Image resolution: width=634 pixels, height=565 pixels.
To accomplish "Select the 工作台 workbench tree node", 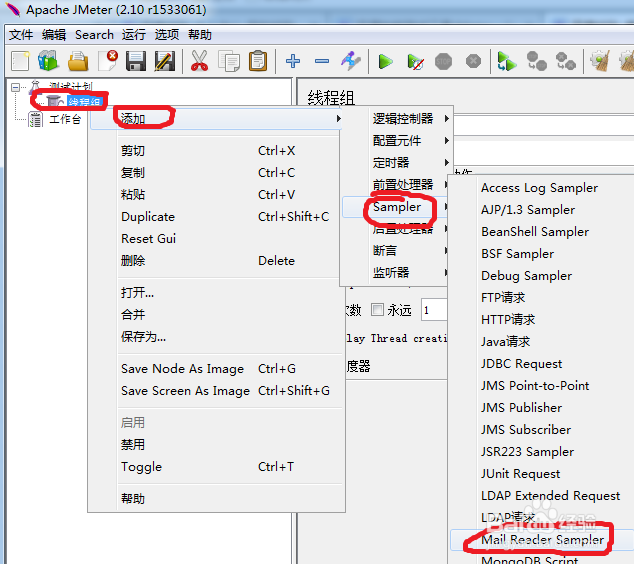I will click(x=65, y=119).
